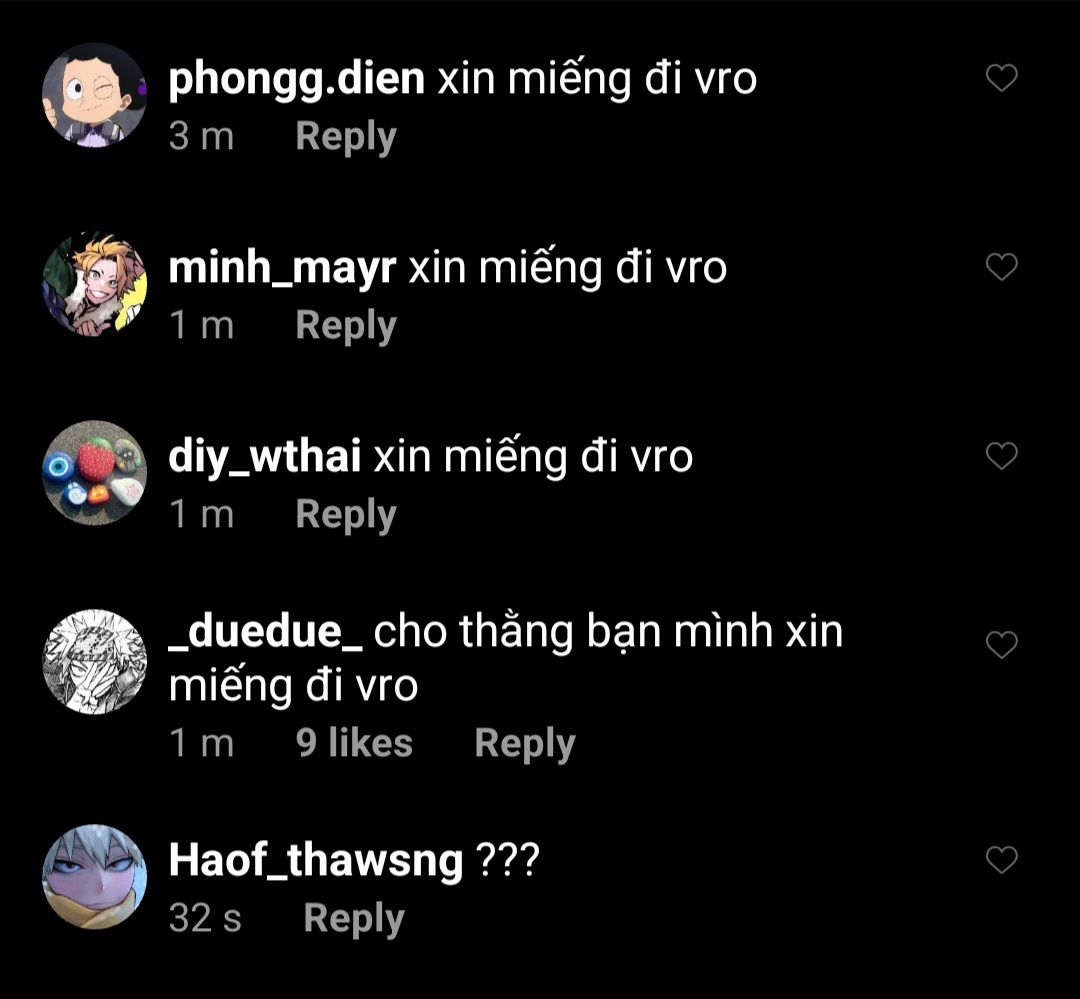Reply to Haof_thawsng's ??? comment
The width and height of the screenshot is (1080, 999).
point(354,918)
